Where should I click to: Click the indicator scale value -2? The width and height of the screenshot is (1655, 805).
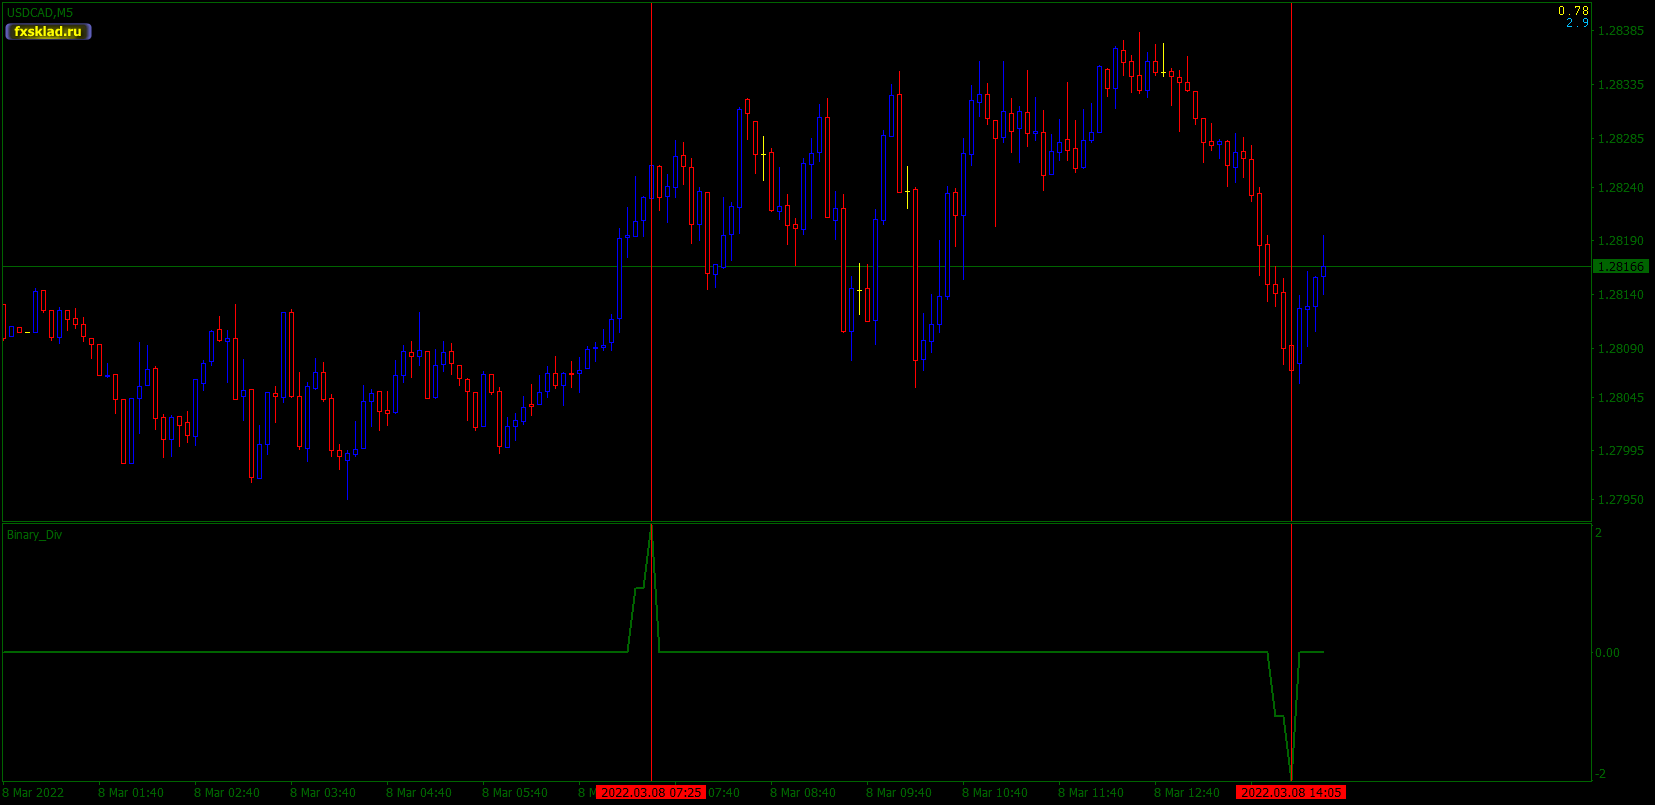click(1600, 774)
